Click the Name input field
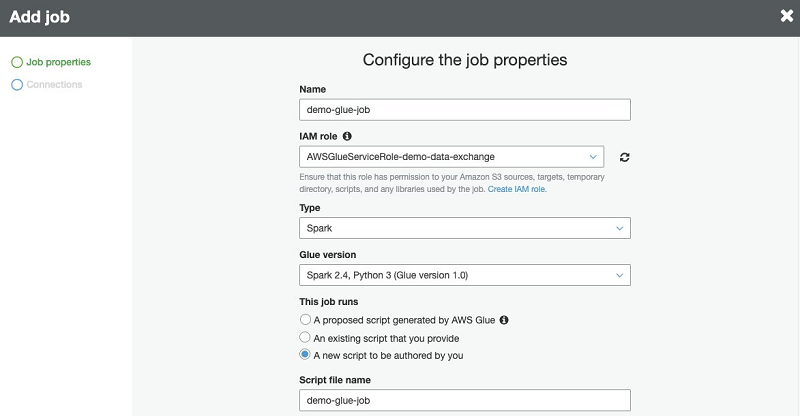The height and width of the screenshot is (416, 800). pos(465,110)
